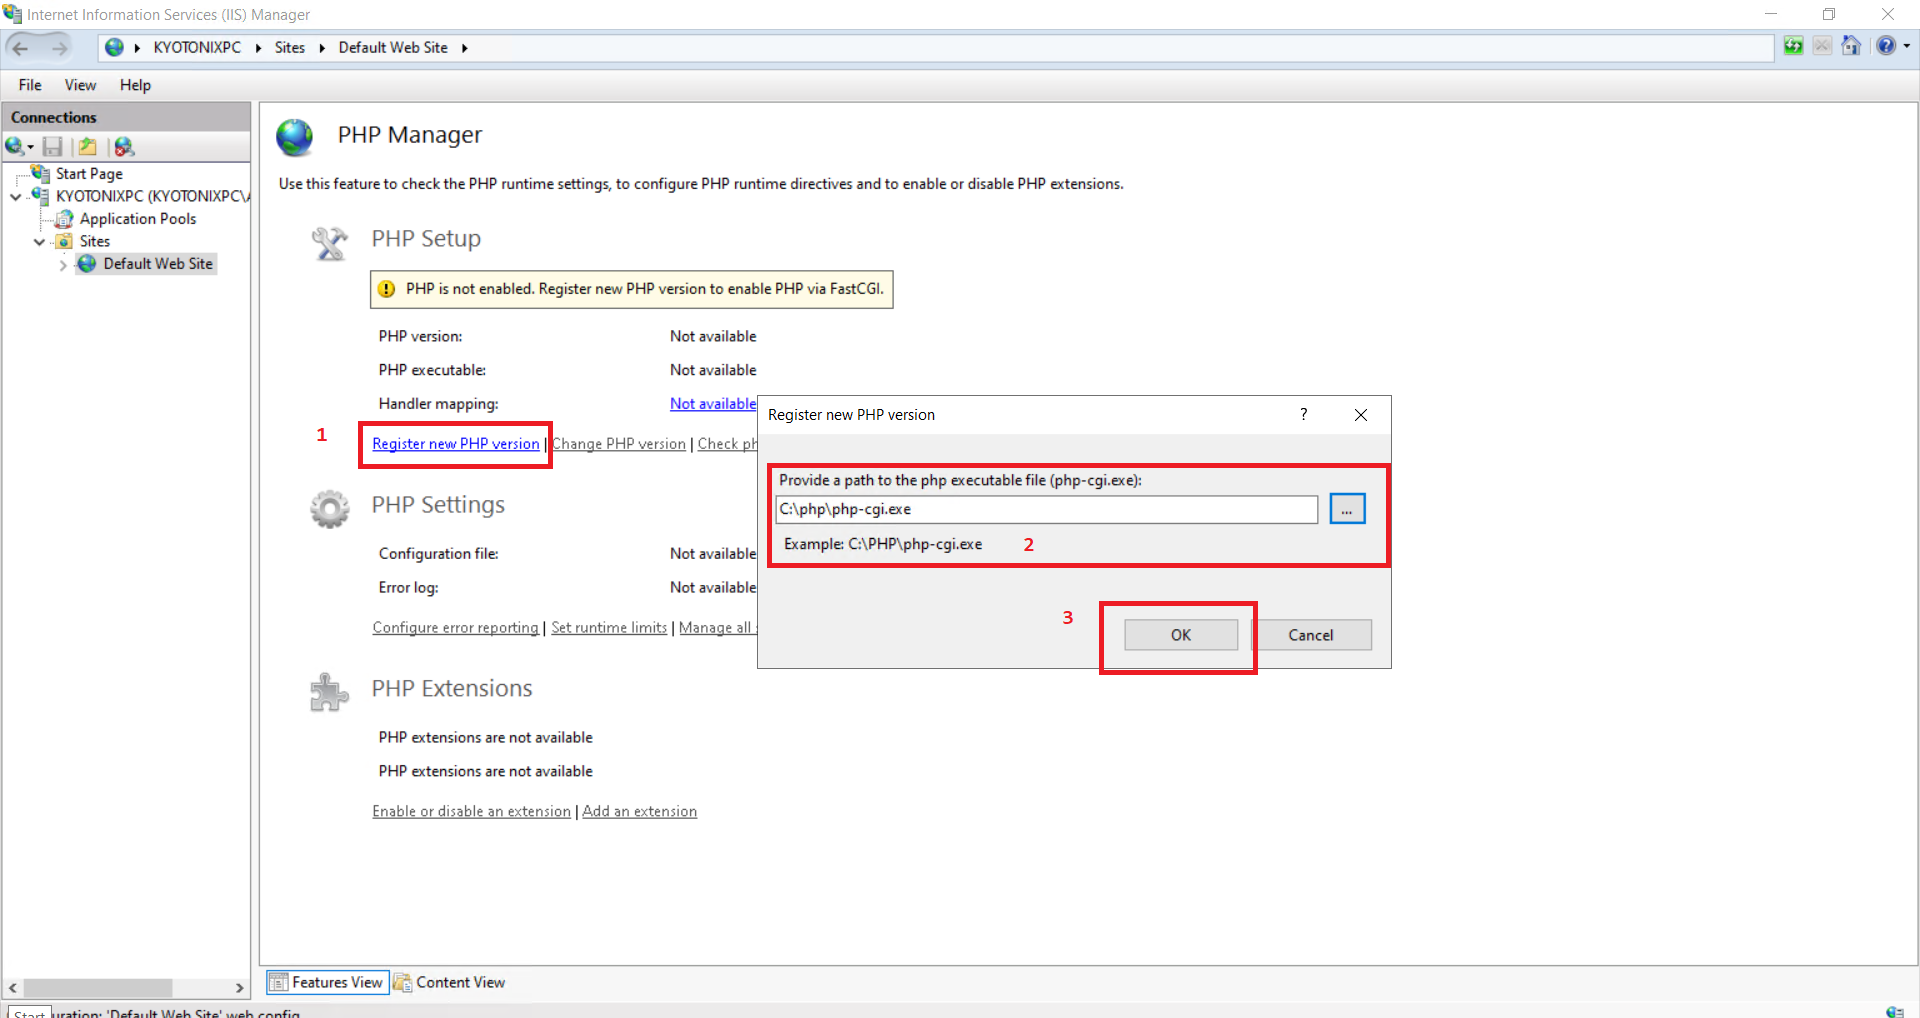Screen dimensions: 1920x1018
Task: Open the arrow after Default Web Site breadcrumb
Action: coord(464,48)
